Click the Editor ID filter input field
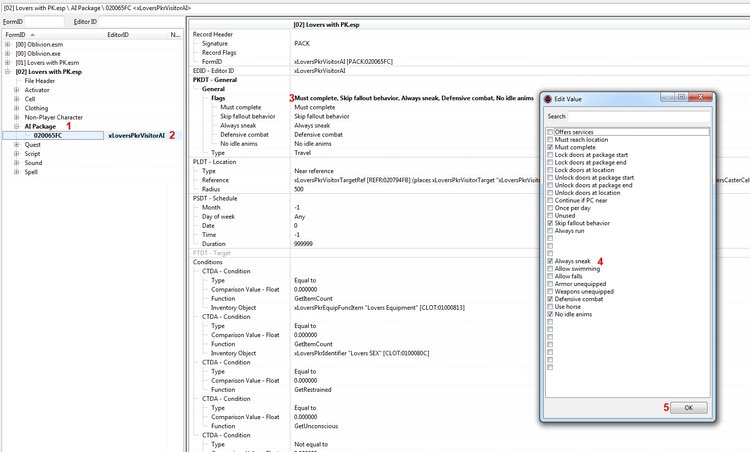 (x=141, y=22)
